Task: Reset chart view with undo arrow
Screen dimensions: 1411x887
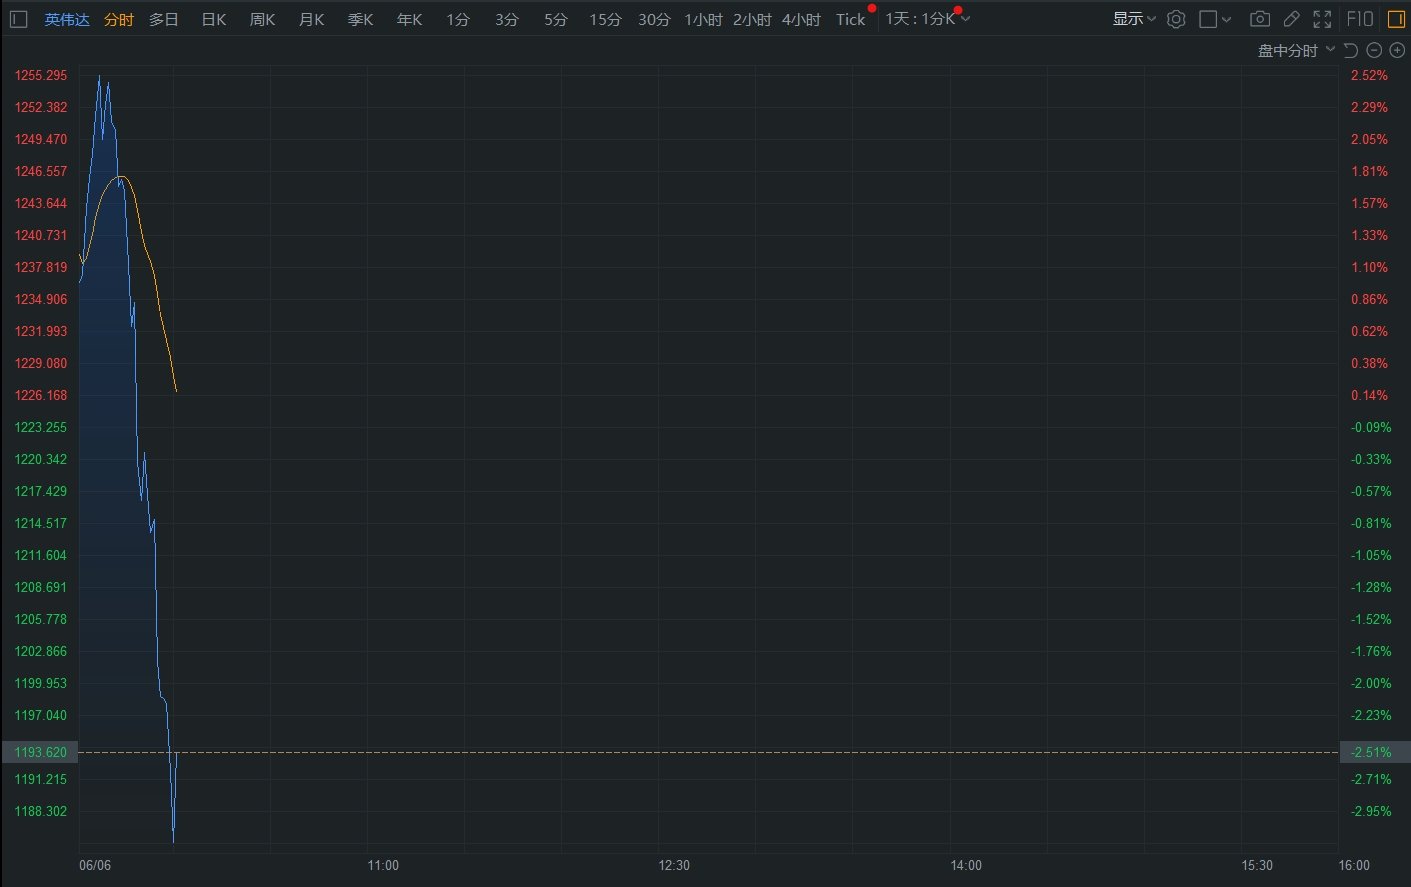Action: 1351,50
